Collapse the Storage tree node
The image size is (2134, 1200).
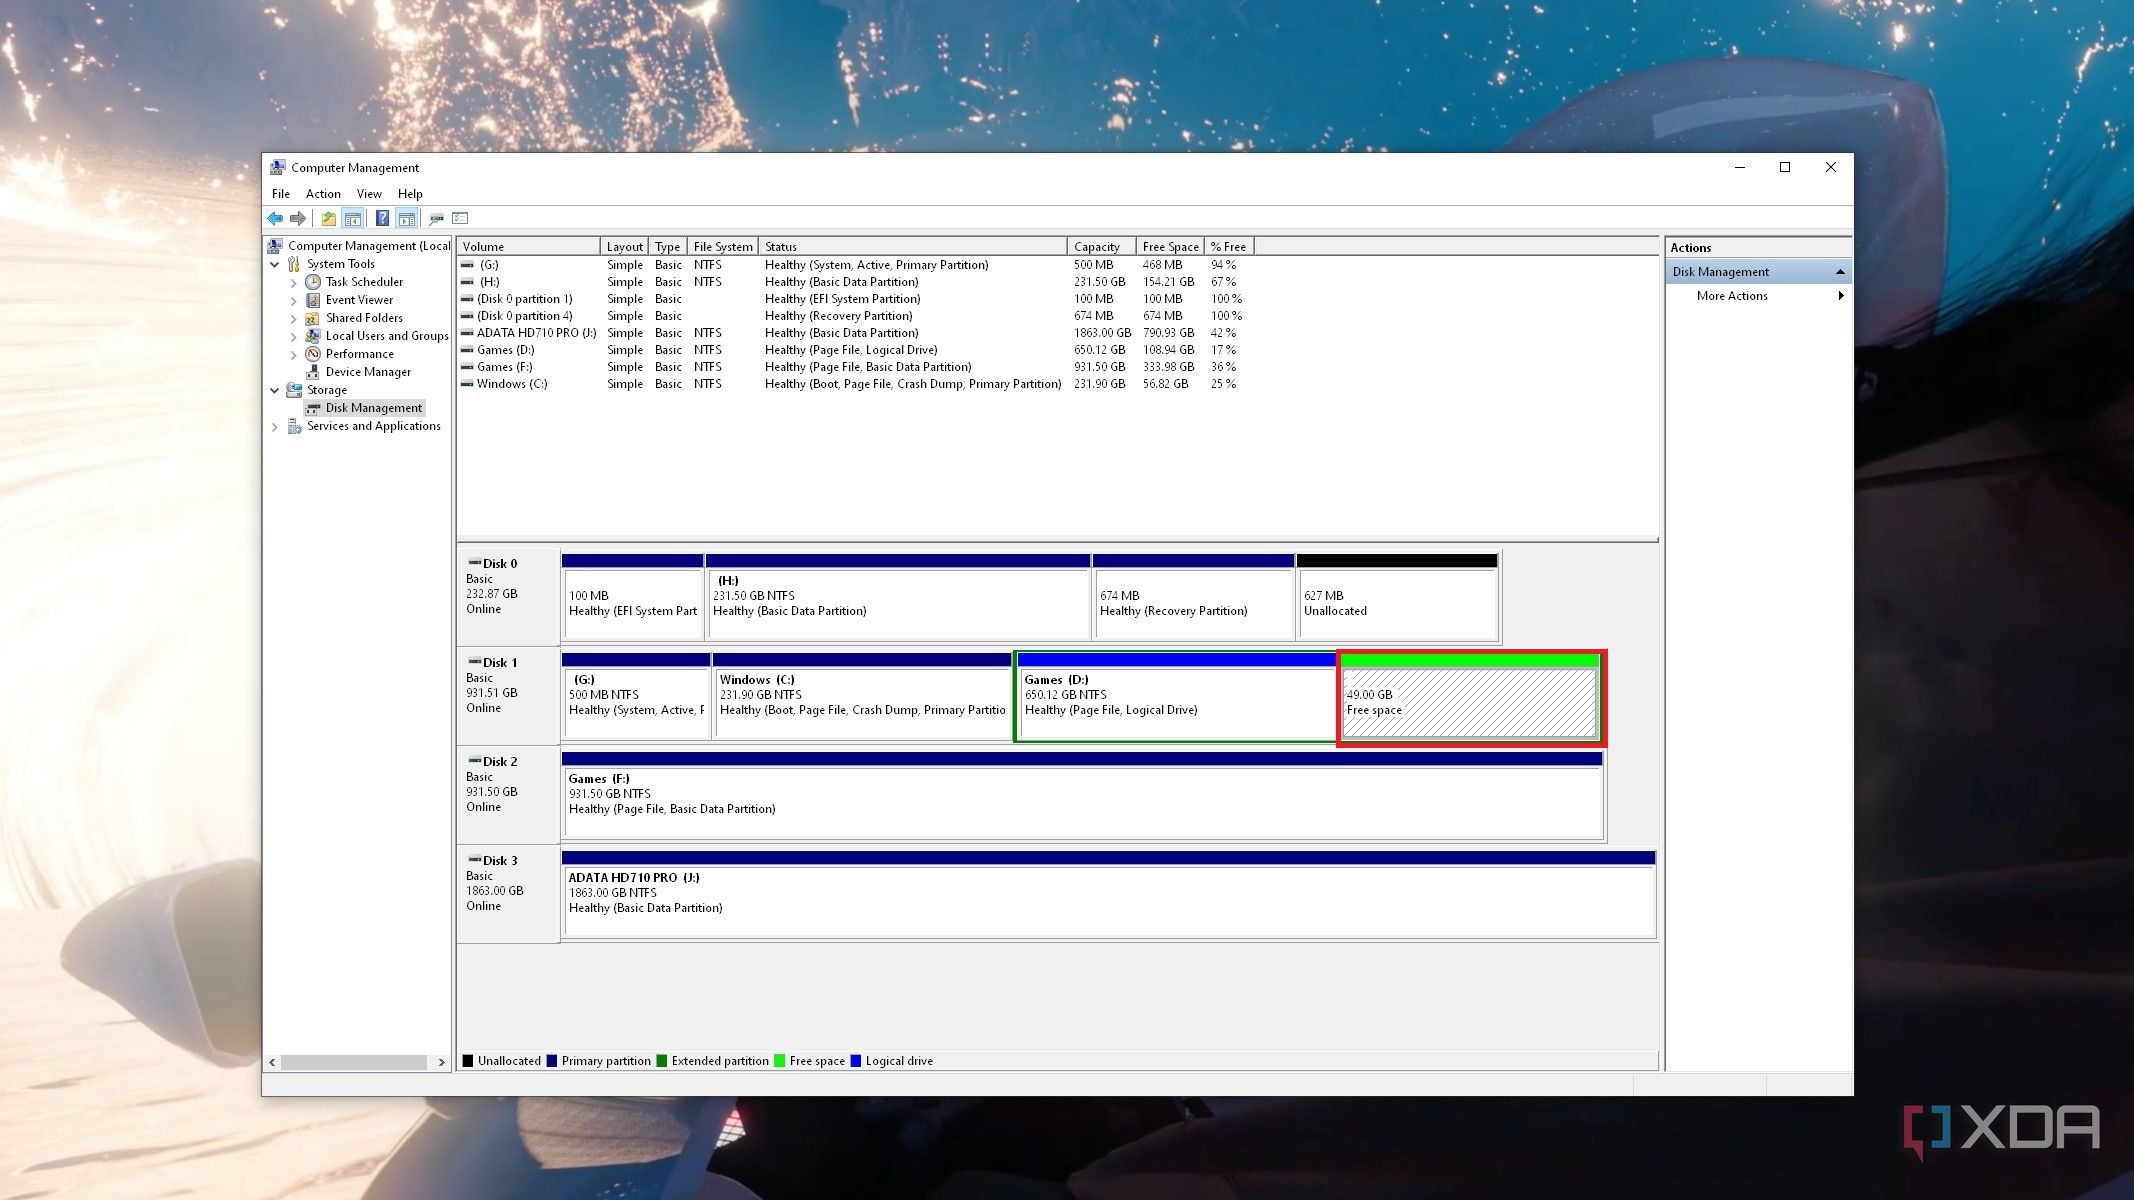coord(275,390)
